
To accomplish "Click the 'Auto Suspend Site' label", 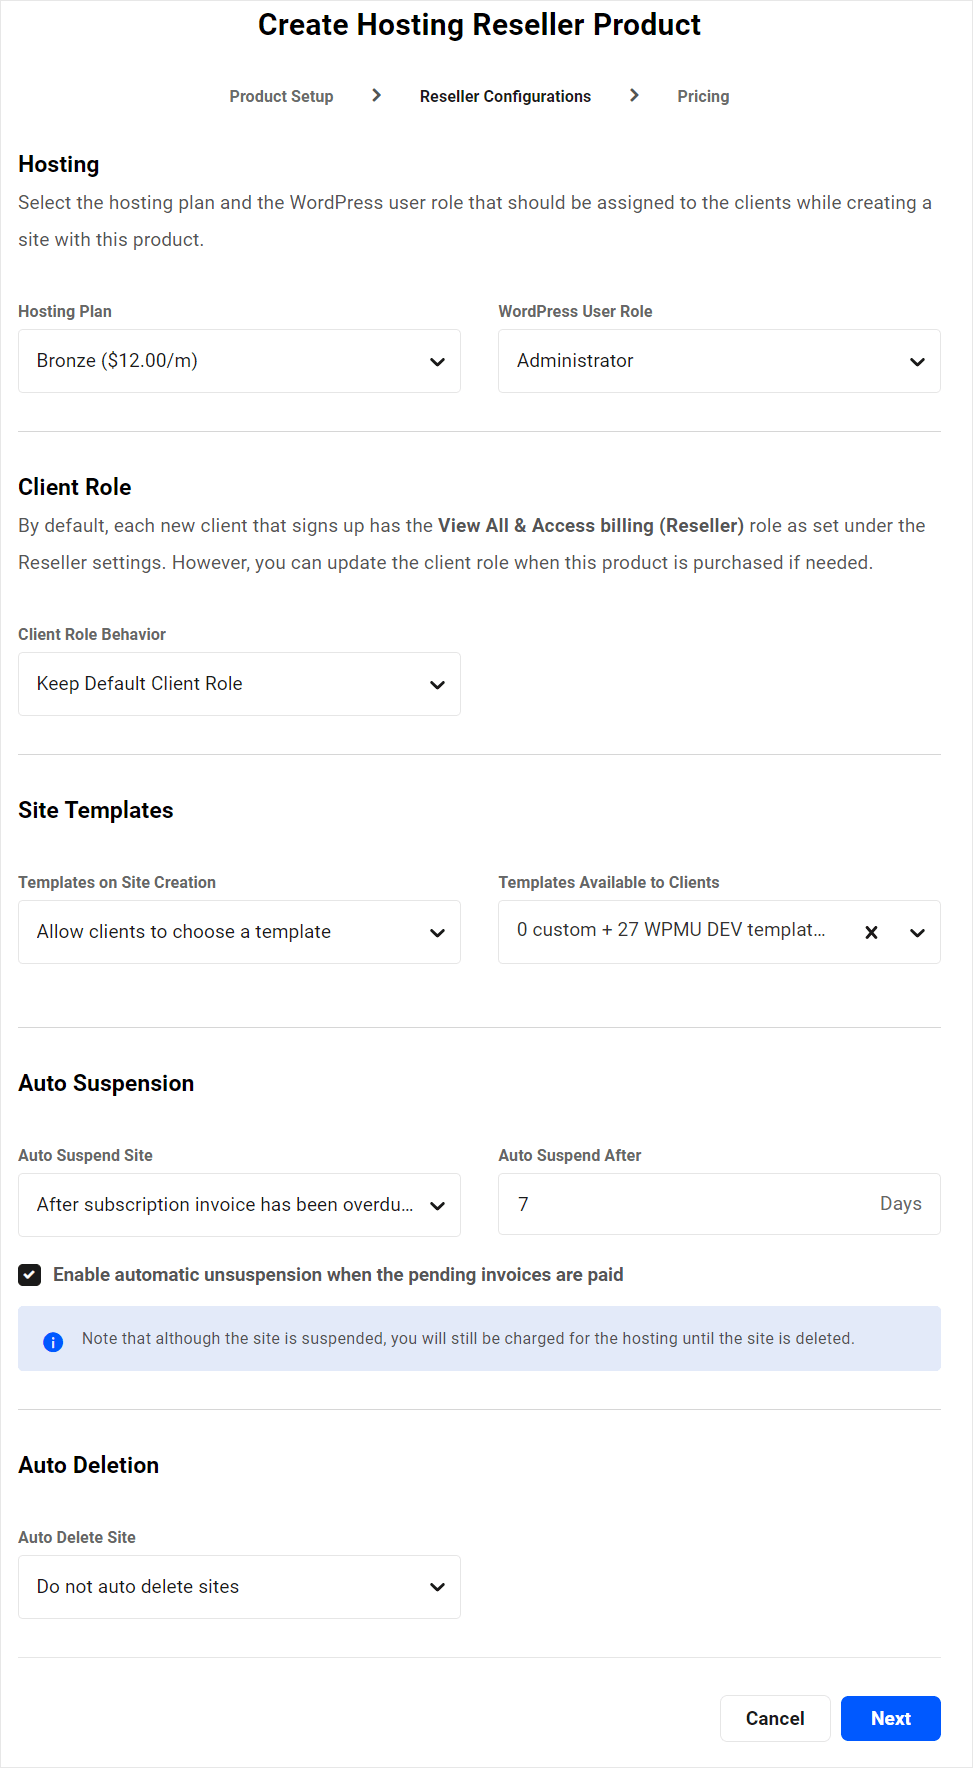I will [x=85, y=1155].
